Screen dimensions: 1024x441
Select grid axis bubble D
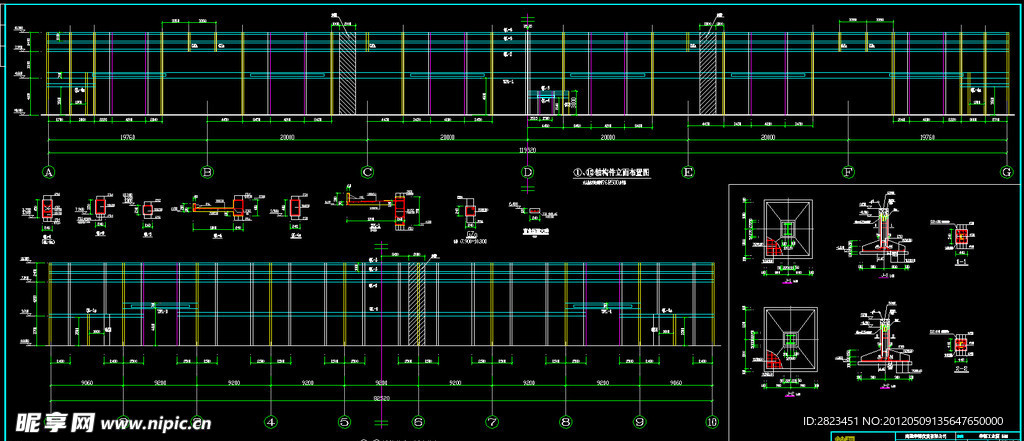click(x=527, y=172)
